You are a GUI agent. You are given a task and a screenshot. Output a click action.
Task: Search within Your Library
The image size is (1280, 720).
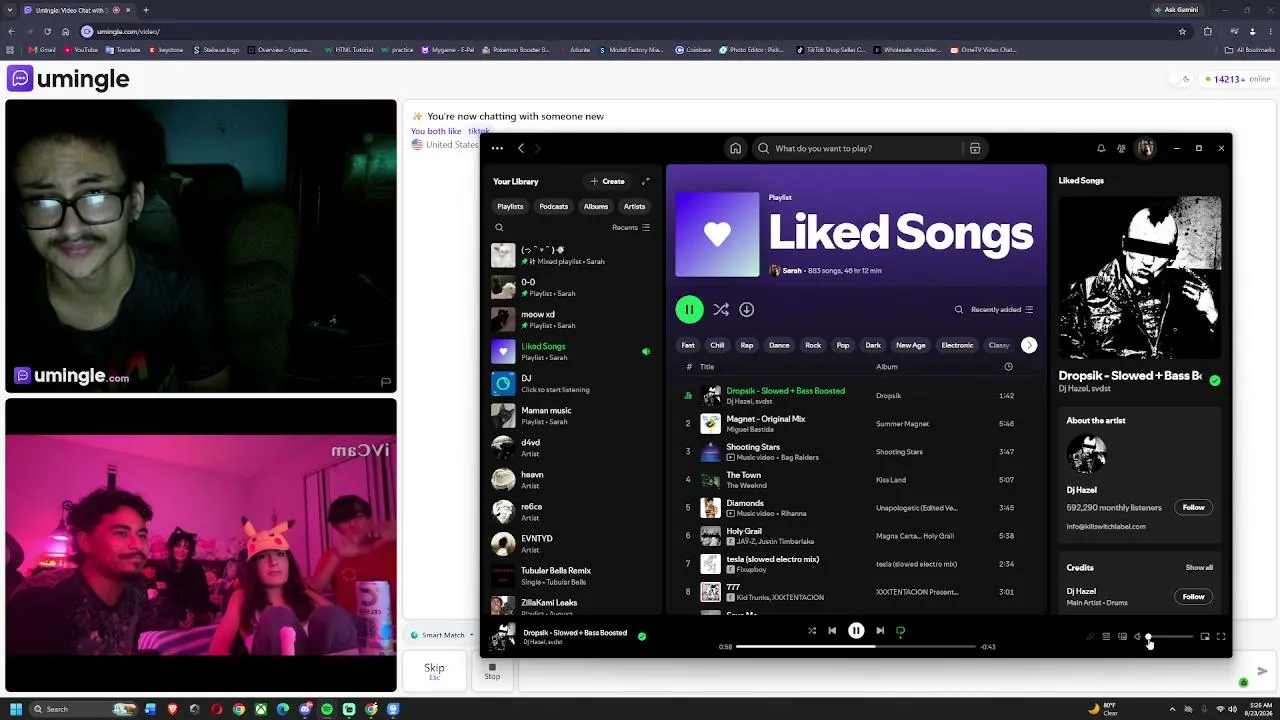coord(499,227)
